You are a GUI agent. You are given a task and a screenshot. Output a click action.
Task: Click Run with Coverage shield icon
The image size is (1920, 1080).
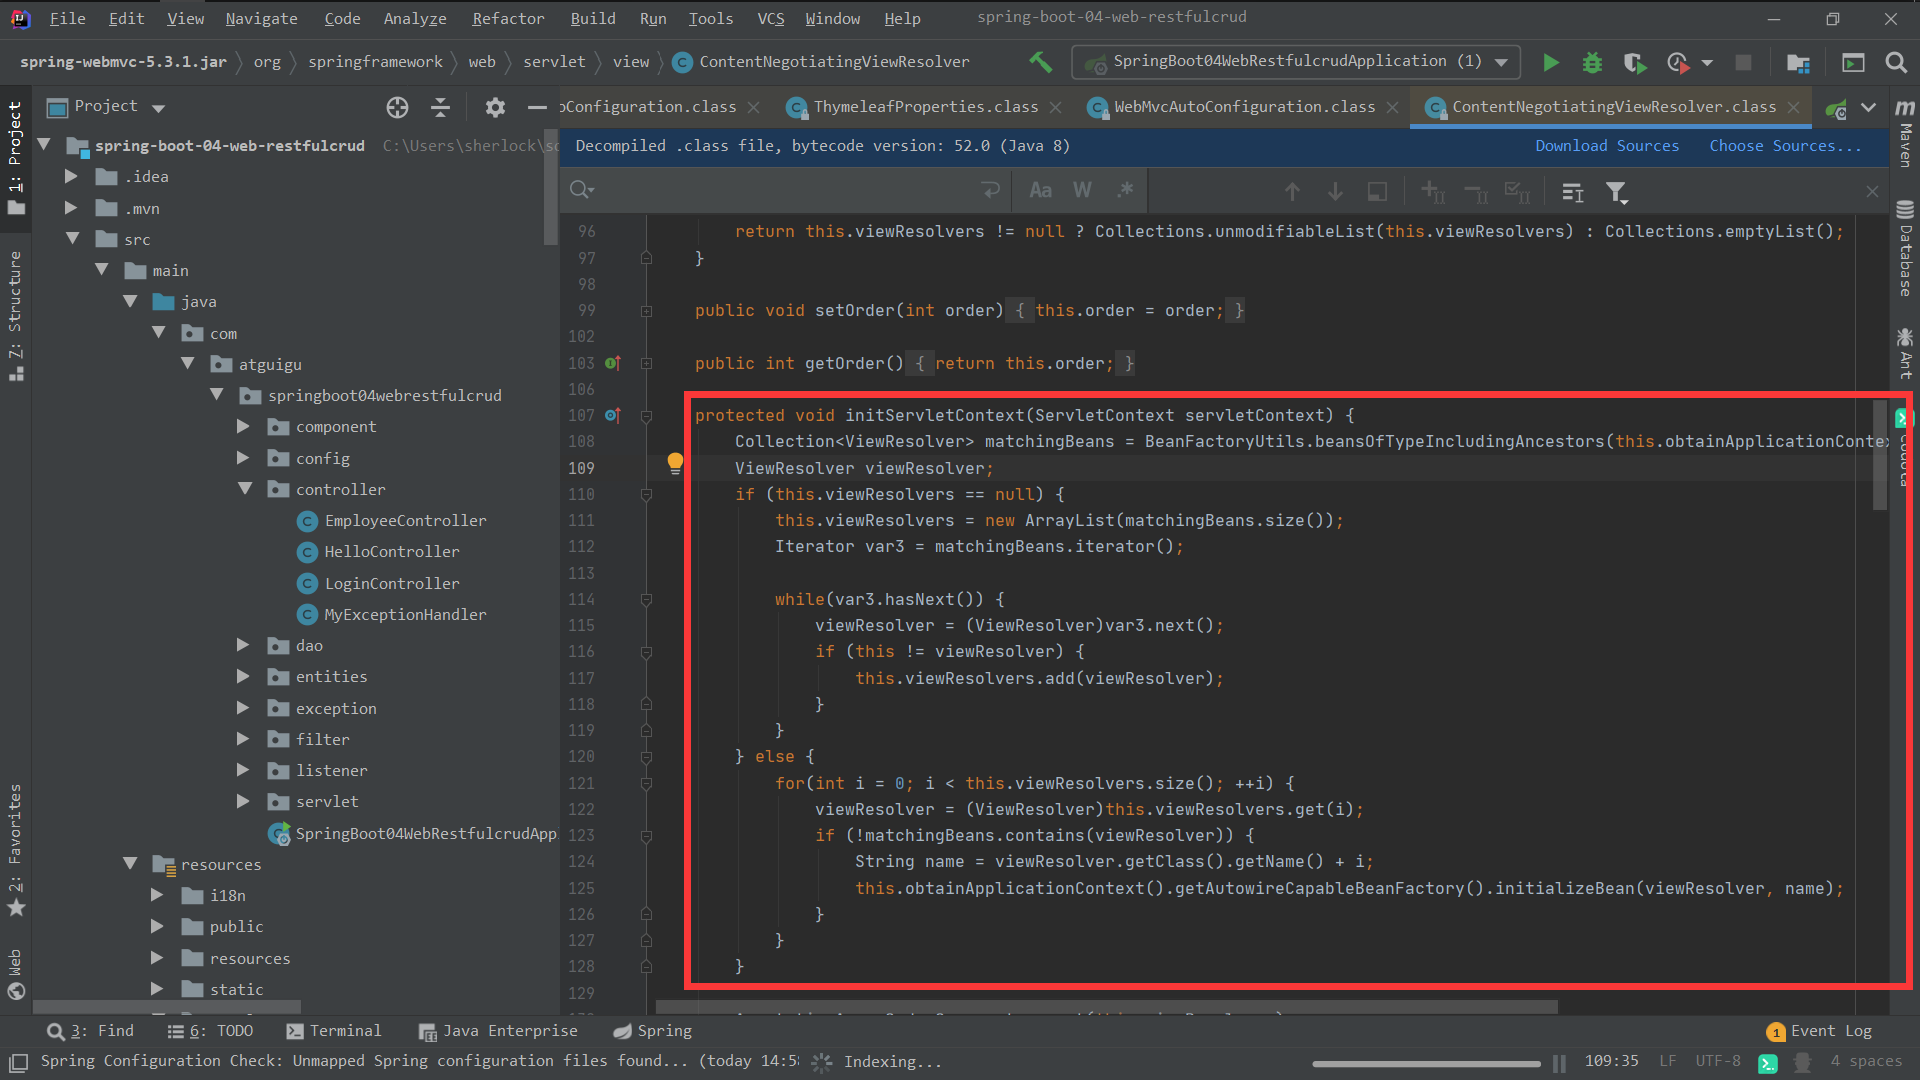1635,62
